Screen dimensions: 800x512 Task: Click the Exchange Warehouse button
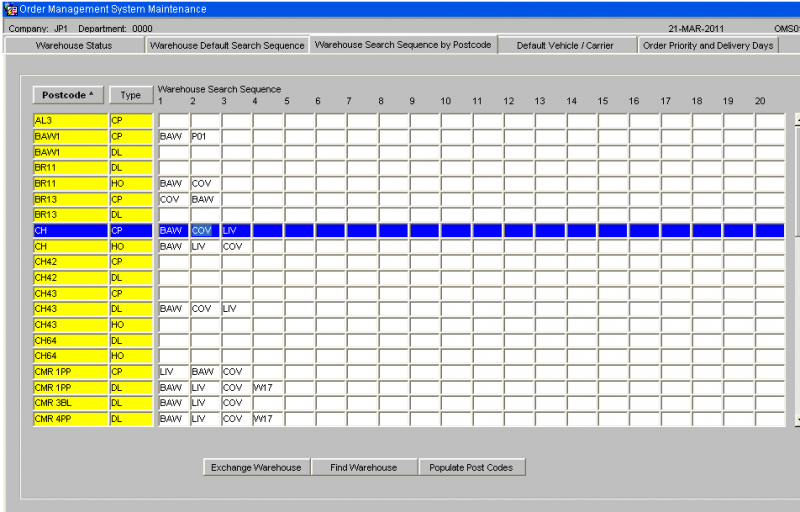tap(256, 467)
